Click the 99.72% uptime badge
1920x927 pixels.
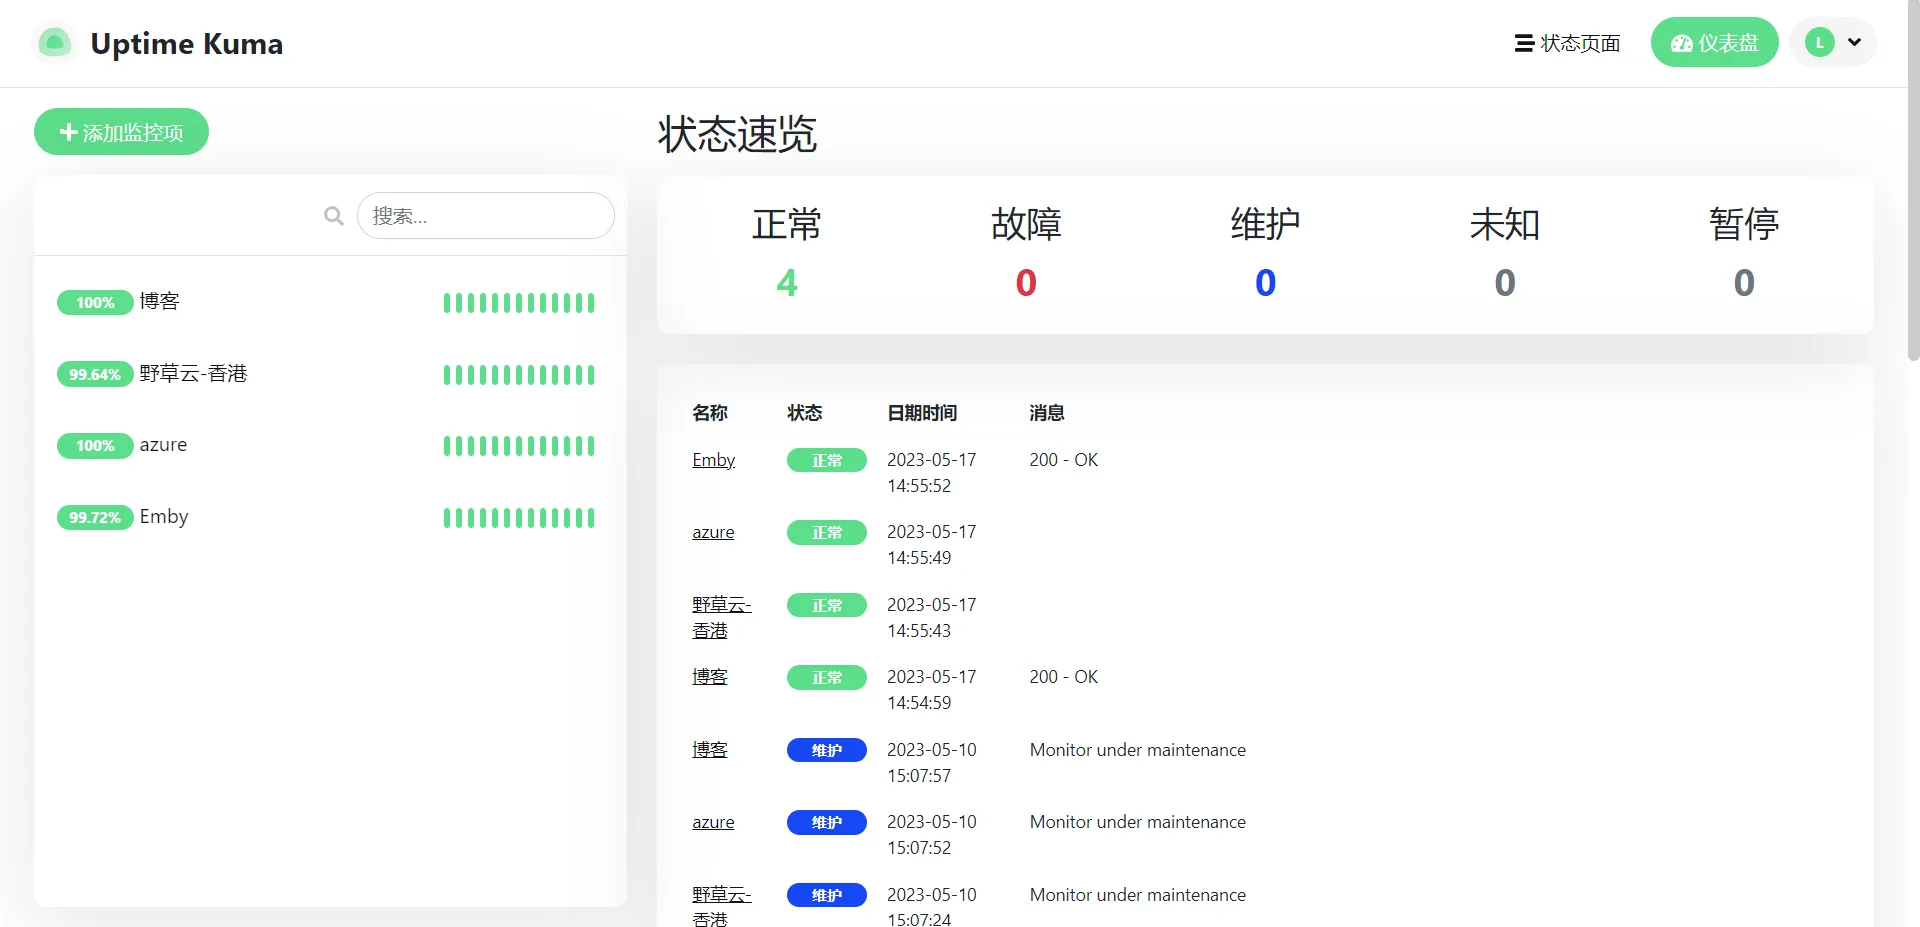point(95,517)
